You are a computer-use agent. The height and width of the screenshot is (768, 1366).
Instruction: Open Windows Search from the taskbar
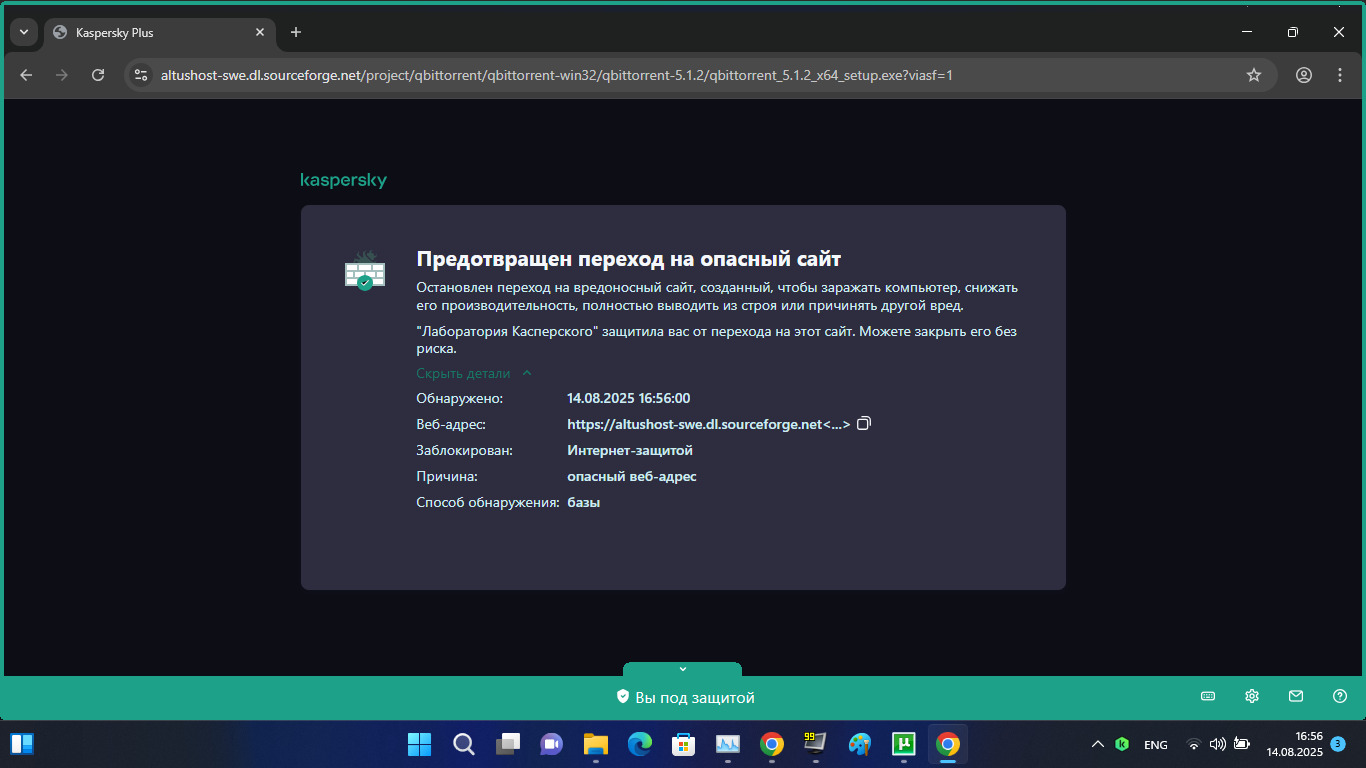click(x=464, y=744)
